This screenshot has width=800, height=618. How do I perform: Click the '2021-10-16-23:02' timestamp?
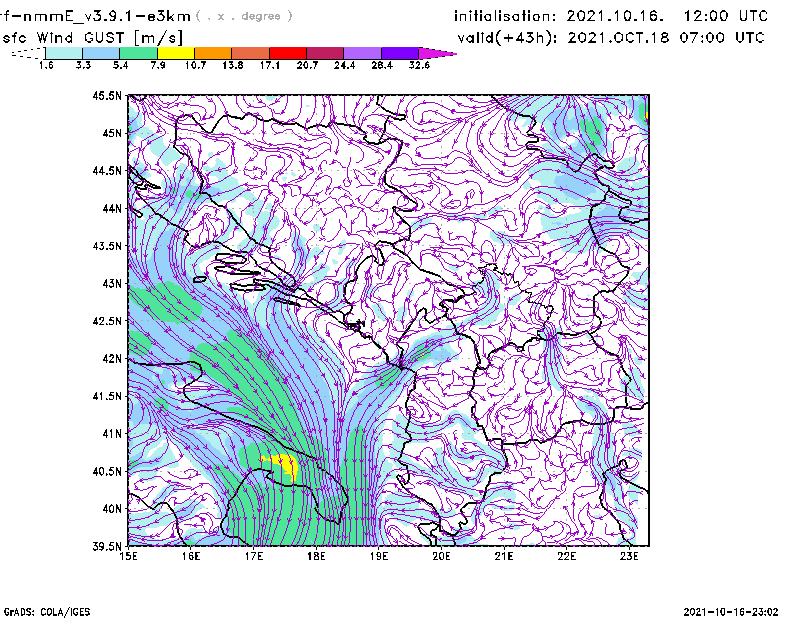coord(731,612)
